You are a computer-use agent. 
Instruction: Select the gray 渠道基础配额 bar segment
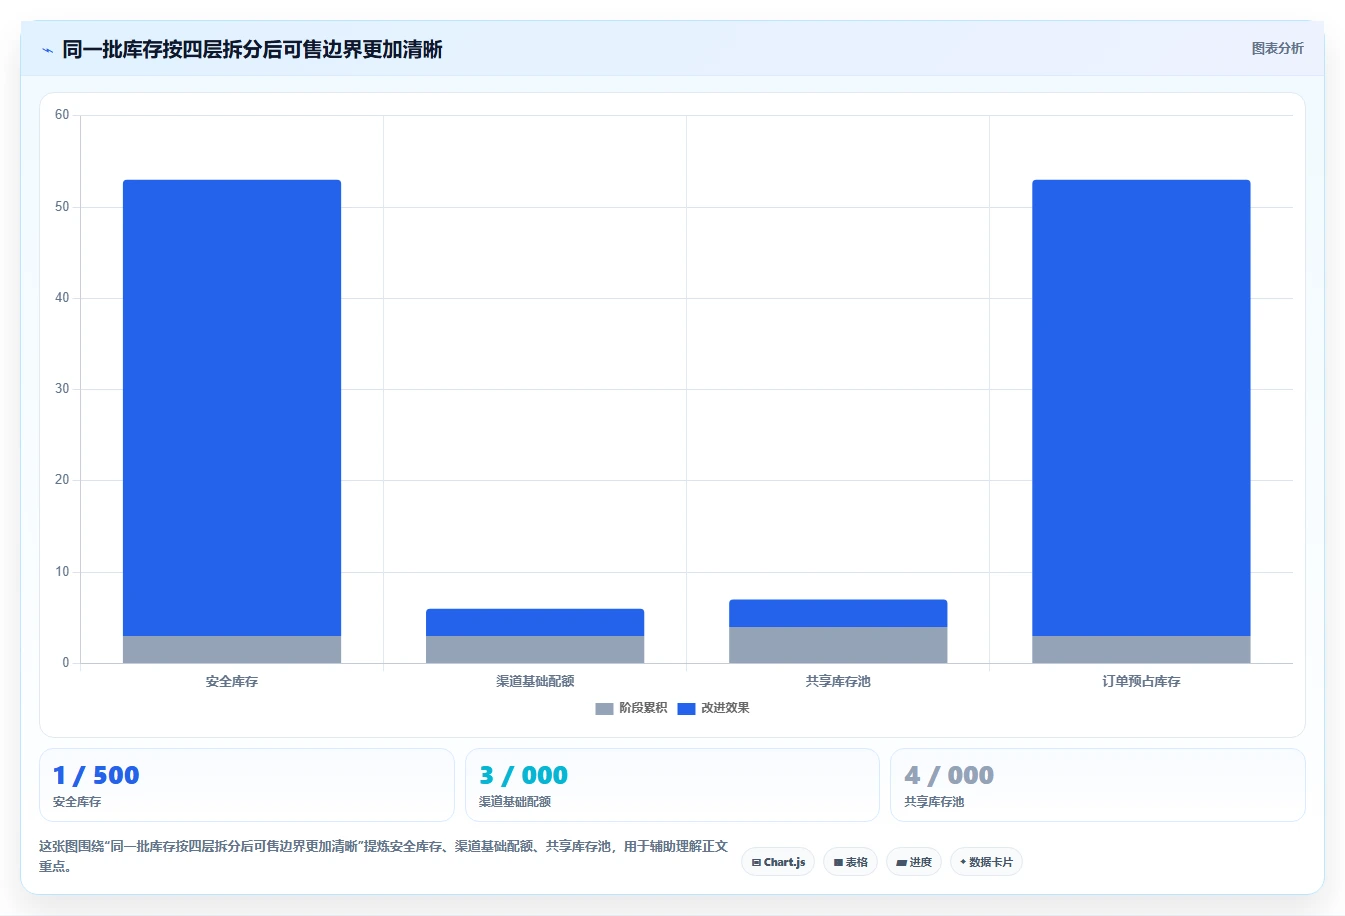(x=535, y=650)
